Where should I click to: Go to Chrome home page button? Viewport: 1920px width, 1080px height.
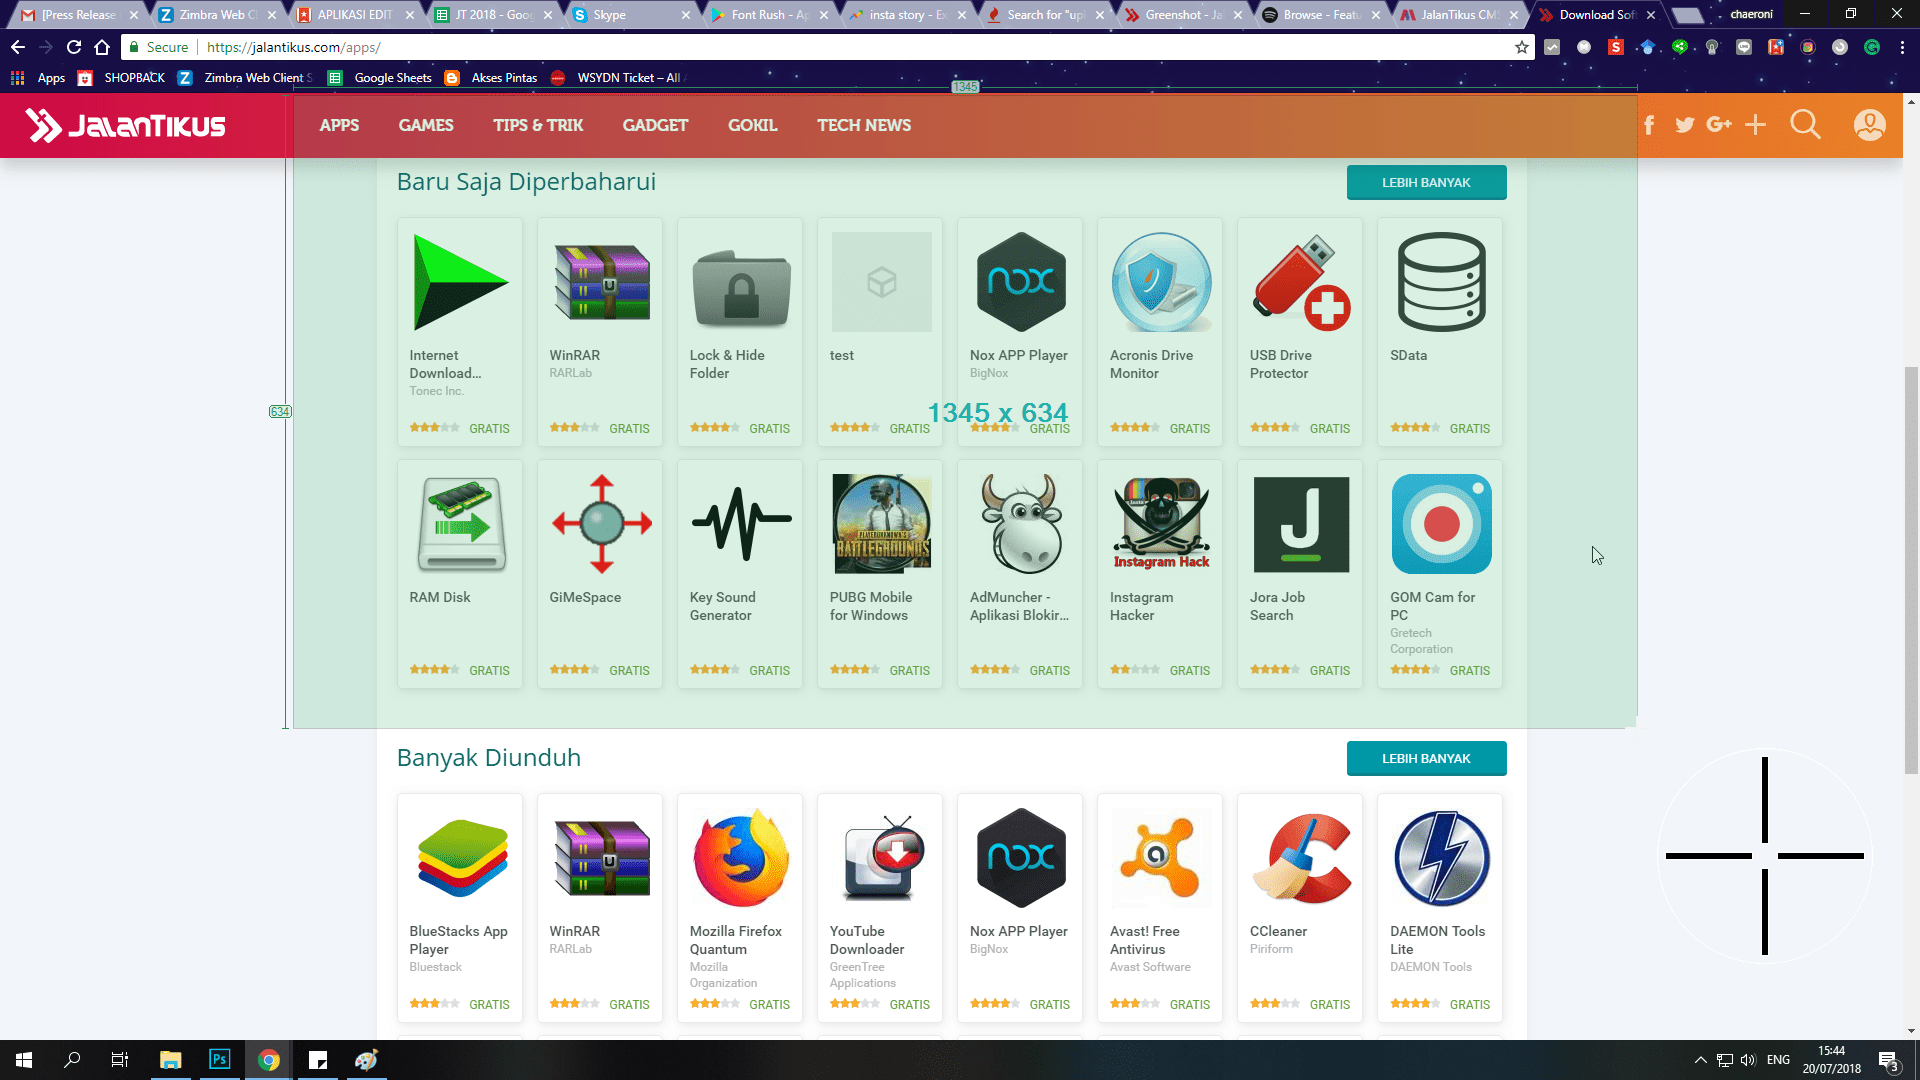pos(102,47)
